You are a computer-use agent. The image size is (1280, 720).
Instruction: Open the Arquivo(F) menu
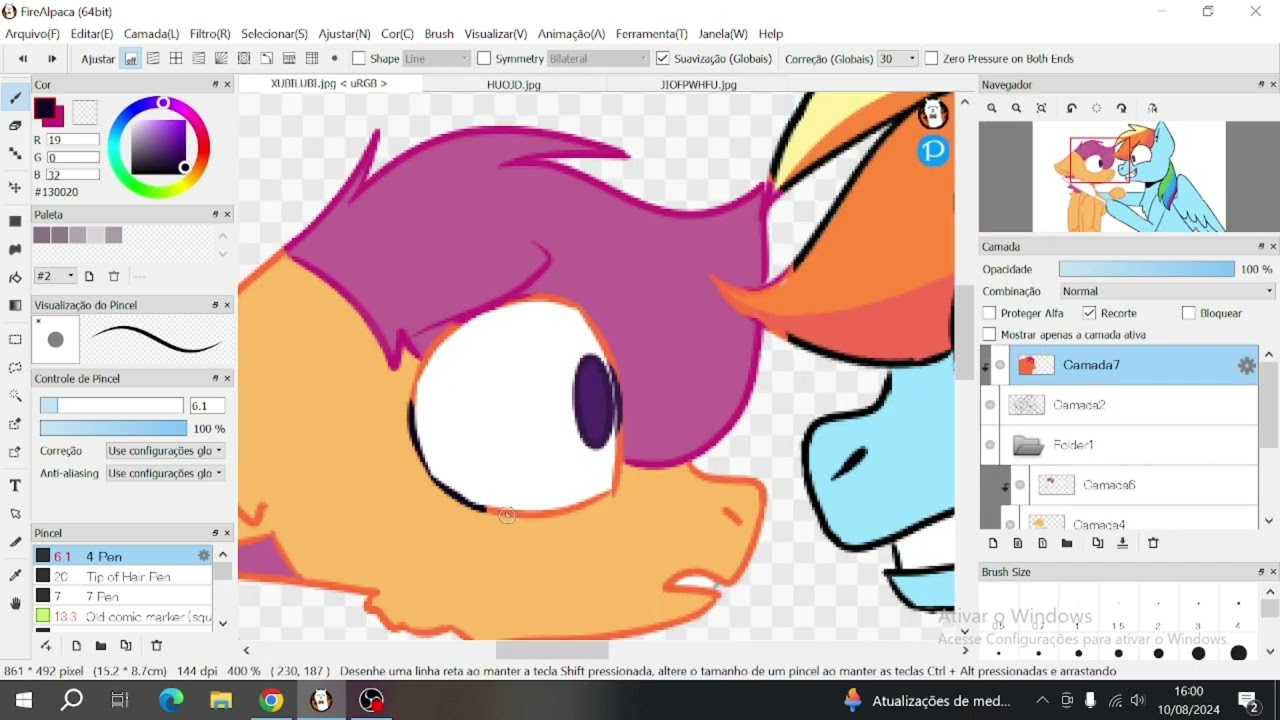coord(32,34)
